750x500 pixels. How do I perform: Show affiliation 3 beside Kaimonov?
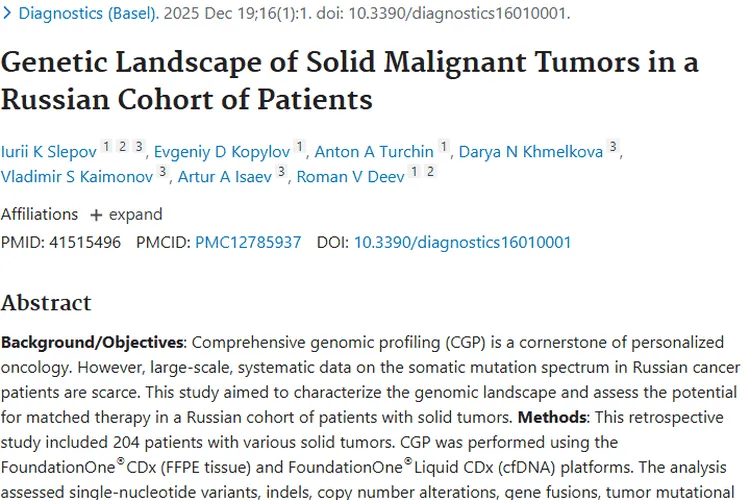(x=162, y=173)
